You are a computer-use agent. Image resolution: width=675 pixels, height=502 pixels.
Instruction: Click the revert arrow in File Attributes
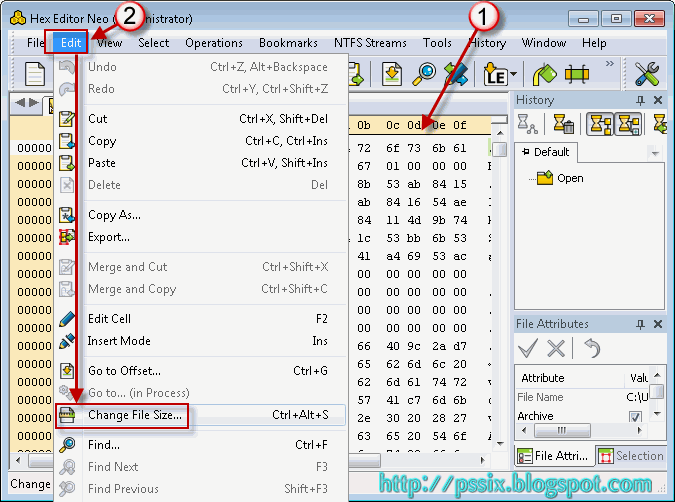point(592,348)
